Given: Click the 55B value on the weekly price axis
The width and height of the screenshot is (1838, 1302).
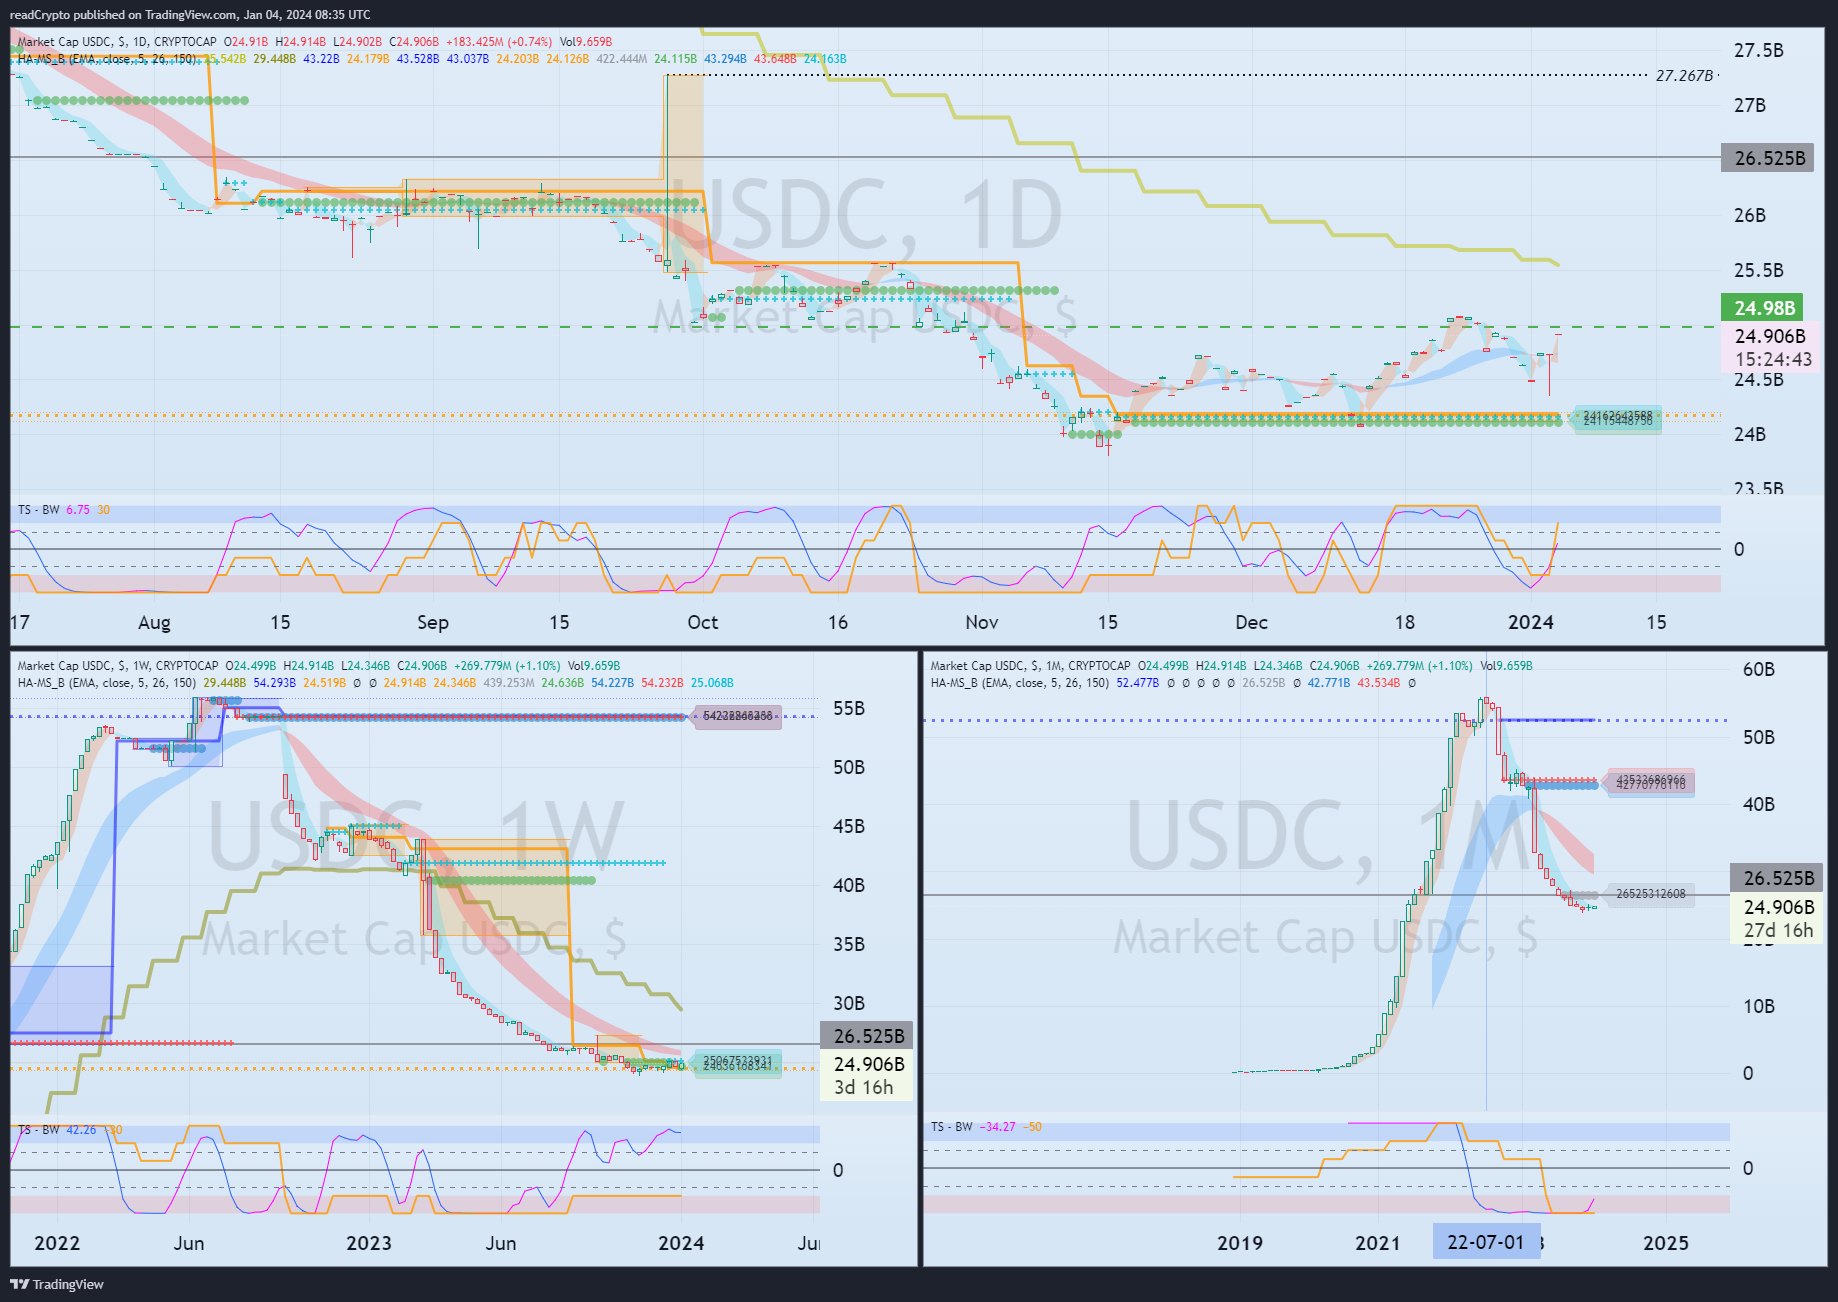Looking at the screenshot, I should click(x=848, y=709).
